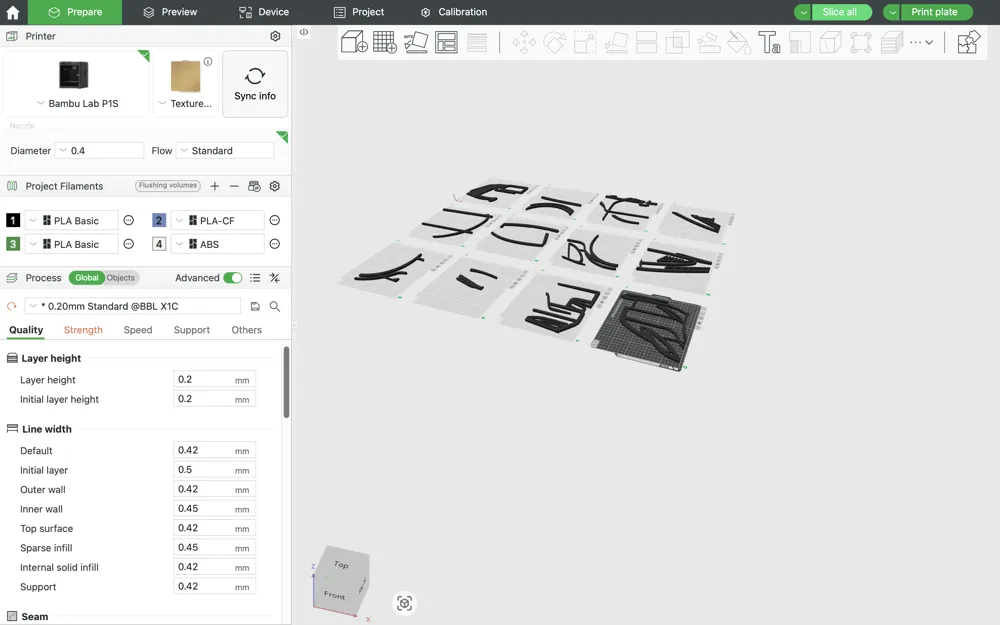Select the Auto orient tool
Screen dimensions: 1000x625
tap(416, 43)
